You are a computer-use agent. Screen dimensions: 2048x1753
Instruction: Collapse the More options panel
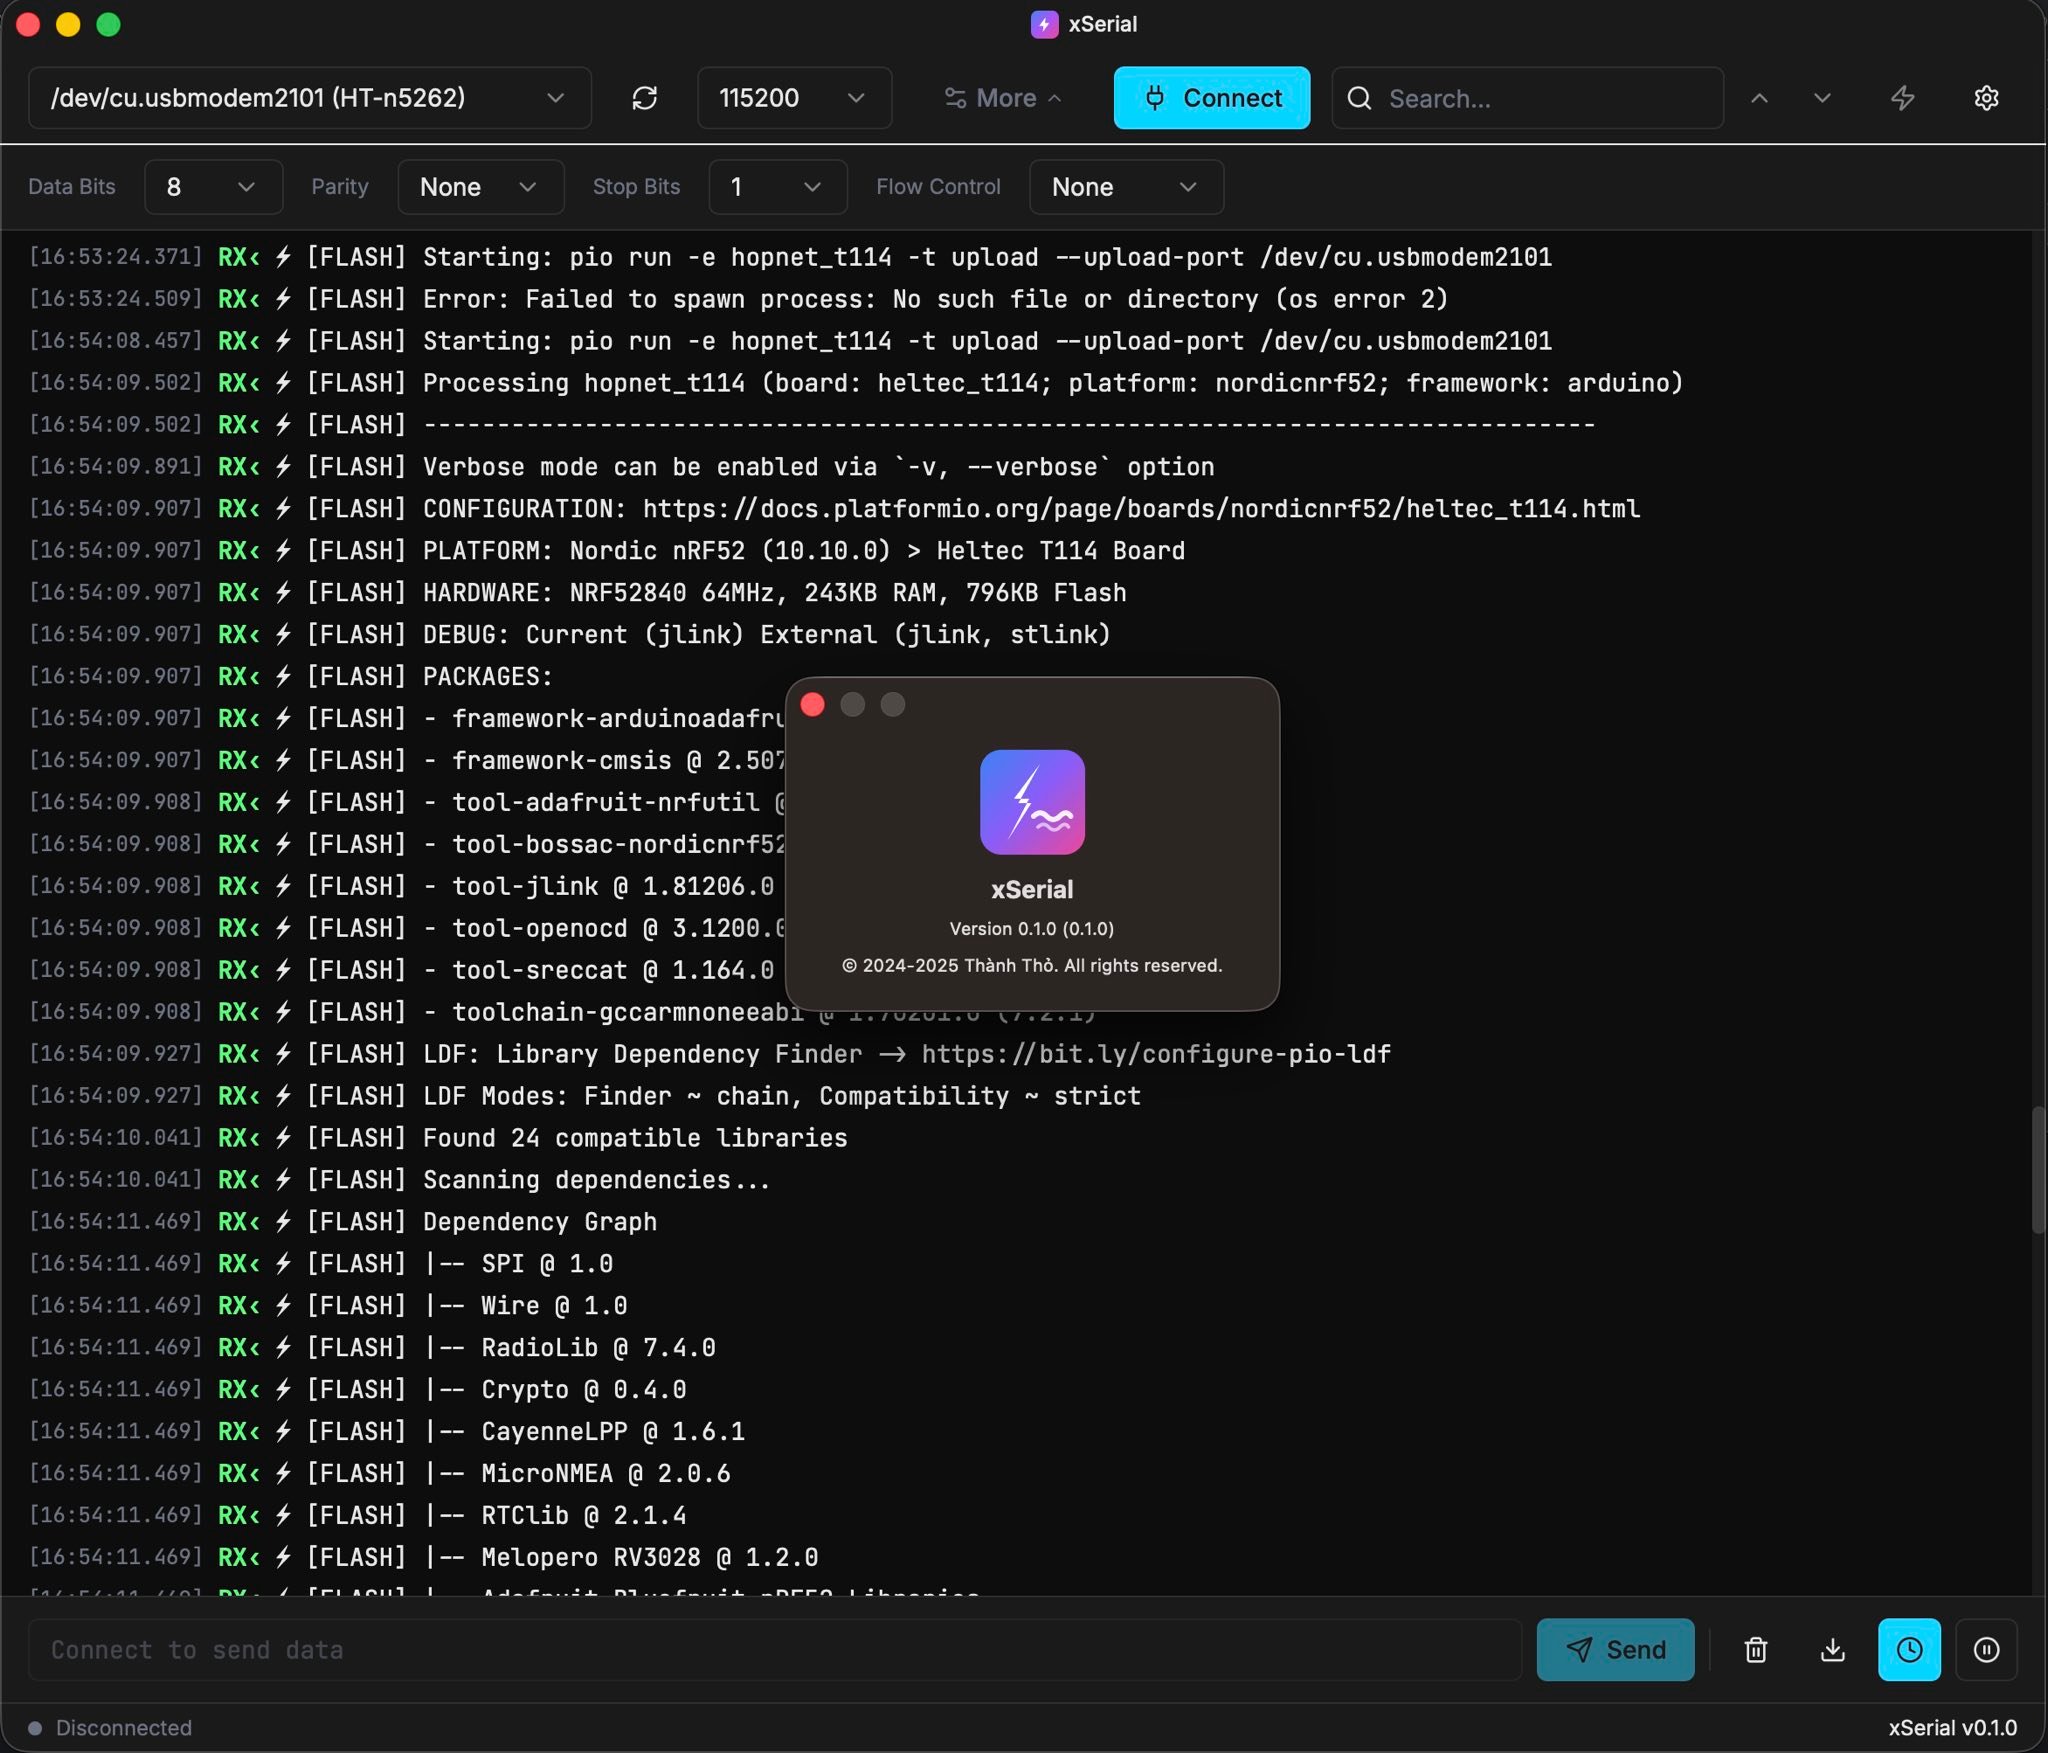1002,98
